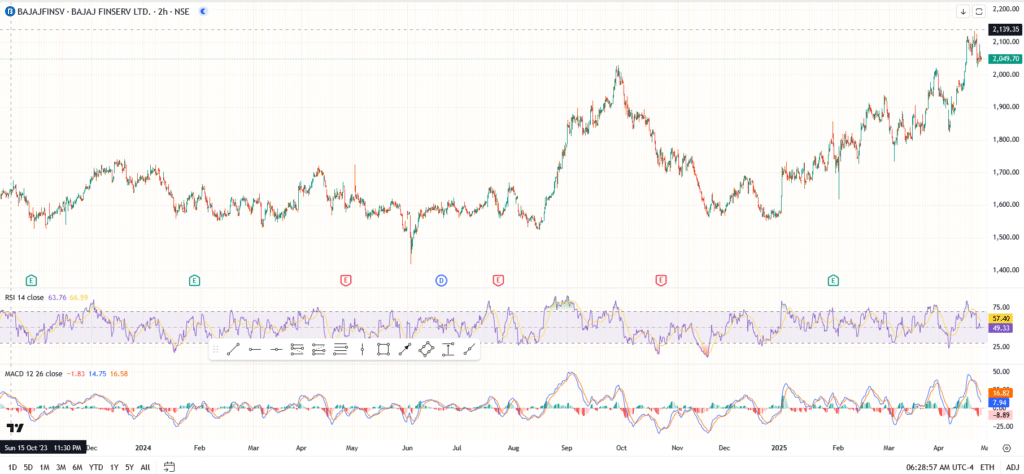Toggle ADJ adjusted data setting
The height and width of the screenshot is (474, 1024).
pos(1012,466)
